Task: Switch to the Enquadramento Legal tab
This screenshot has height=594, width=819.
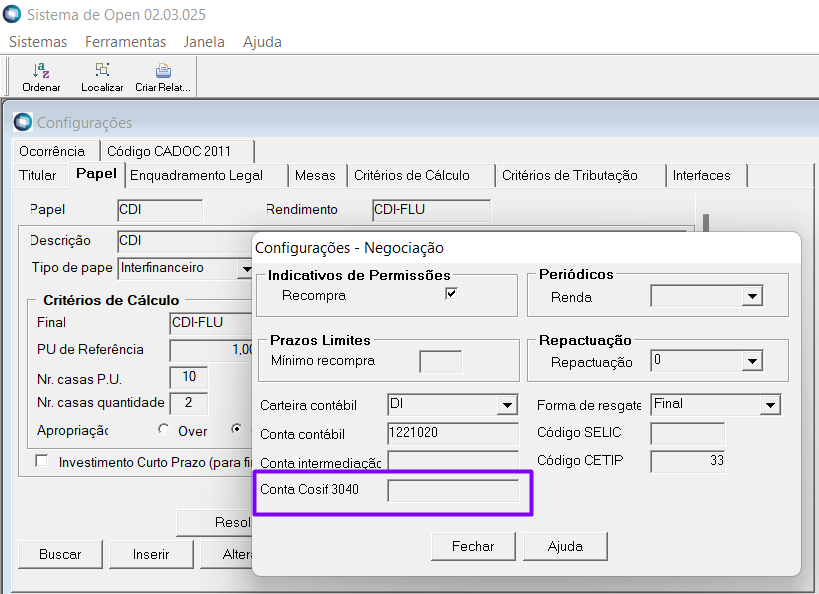Action: click(196, 175)
